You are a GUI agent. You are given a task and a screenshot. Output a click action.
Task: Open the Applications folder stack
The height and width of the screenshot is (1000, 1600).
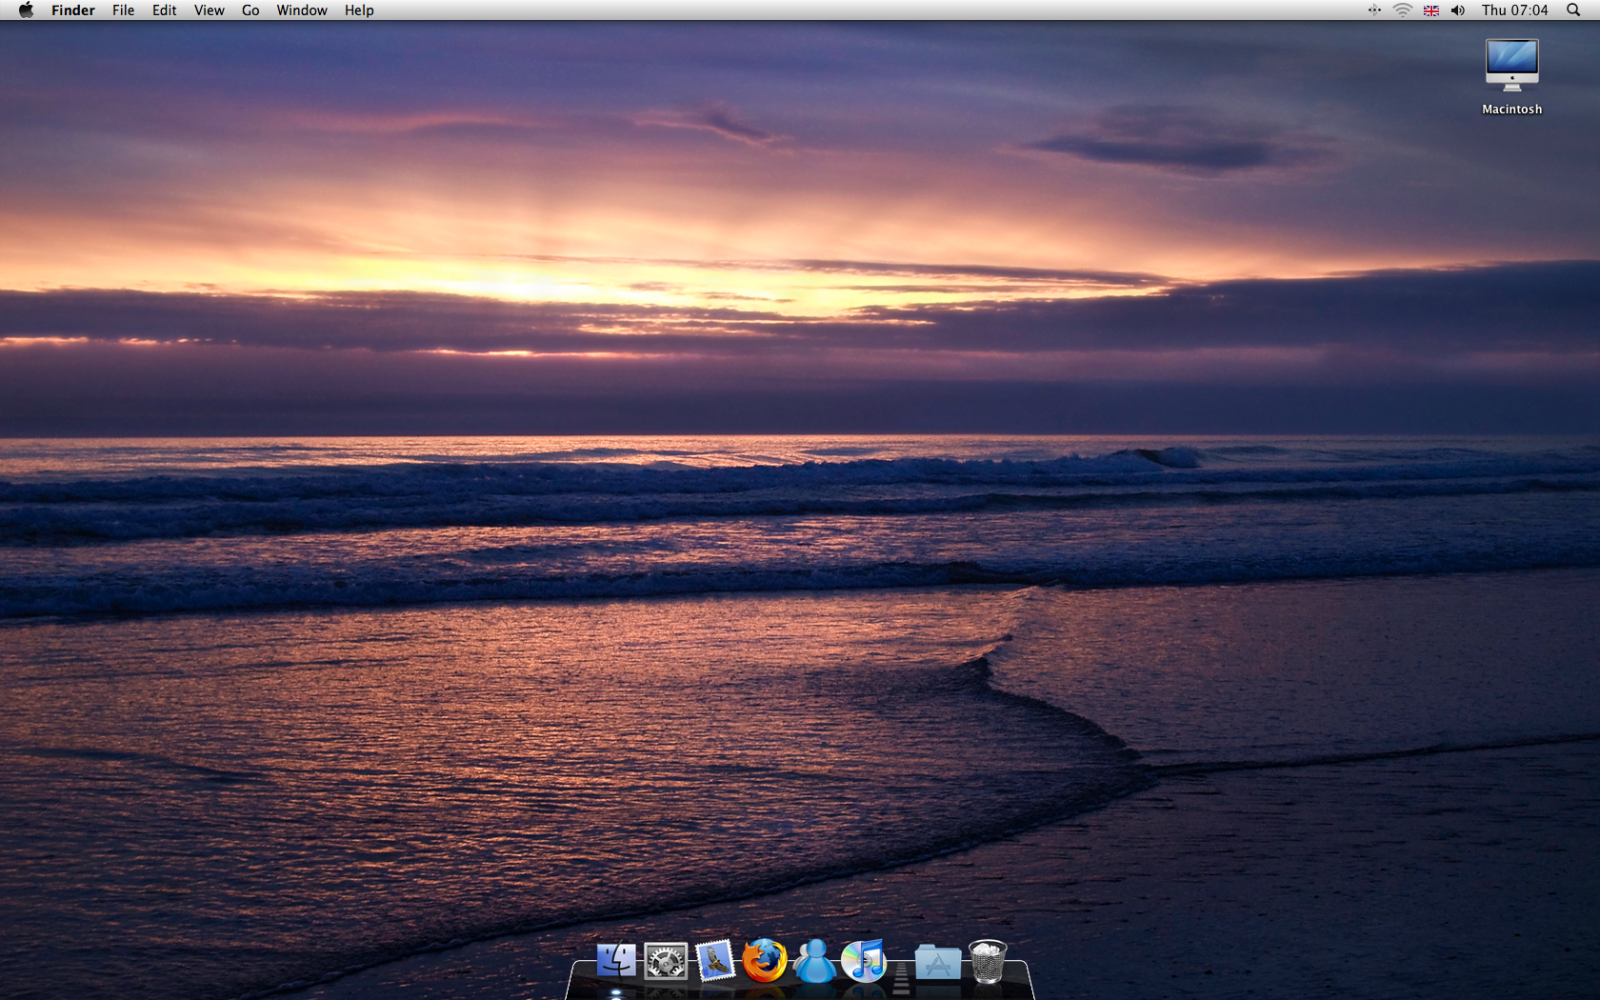point(937,962)
